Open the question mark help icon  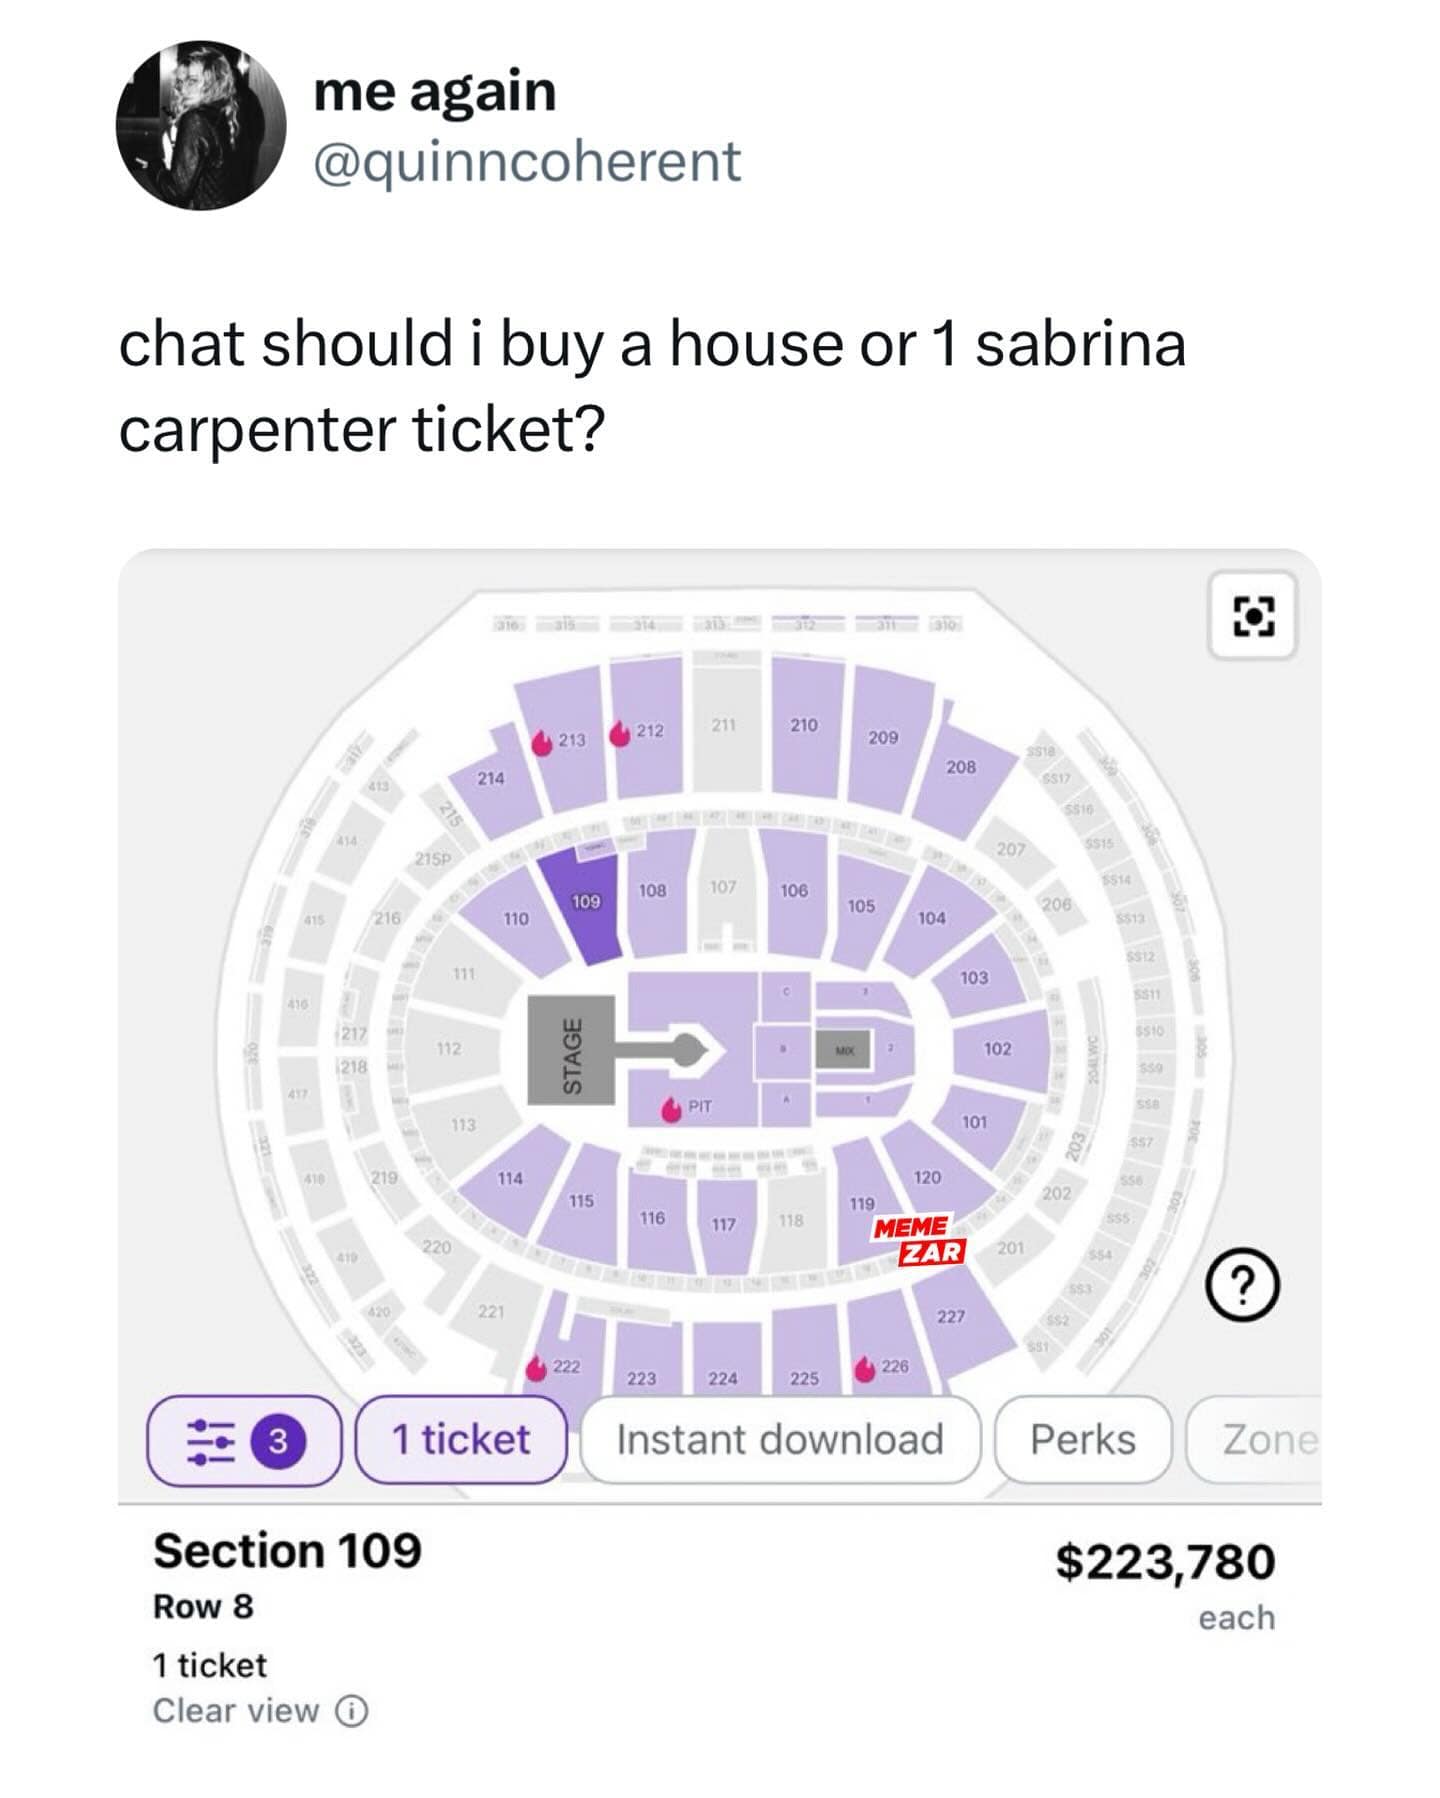coord(1242,1286)
